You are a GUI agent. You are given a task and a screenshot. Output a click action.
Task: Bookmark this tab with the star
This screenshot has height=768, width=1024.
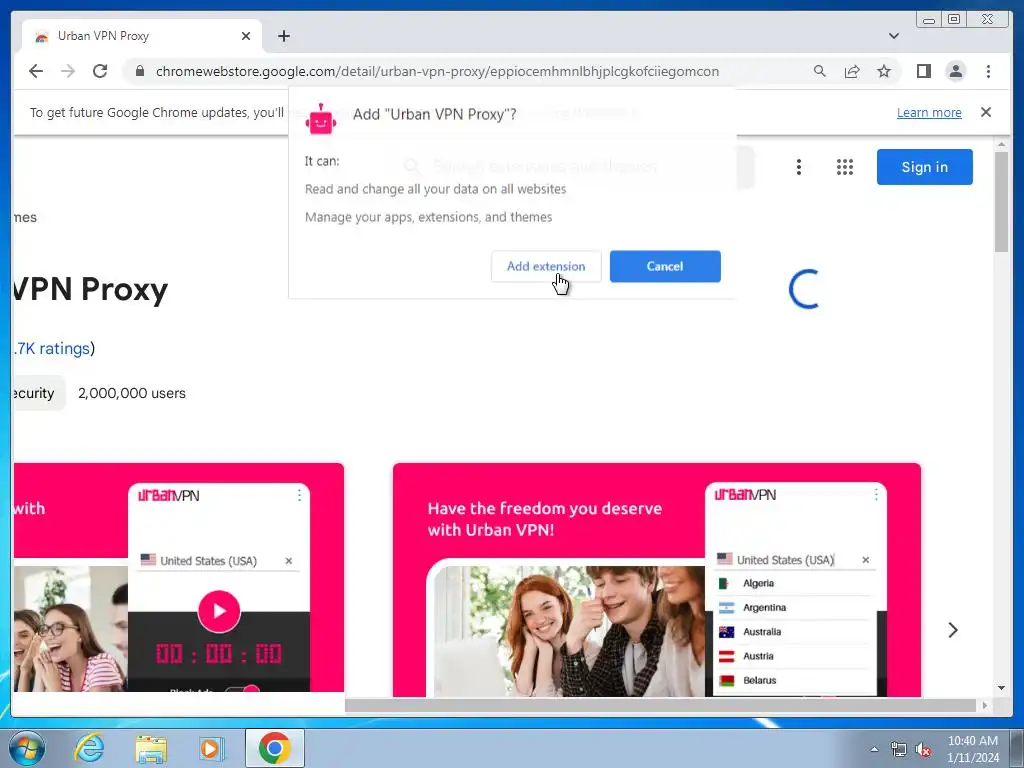click(884, 71)
